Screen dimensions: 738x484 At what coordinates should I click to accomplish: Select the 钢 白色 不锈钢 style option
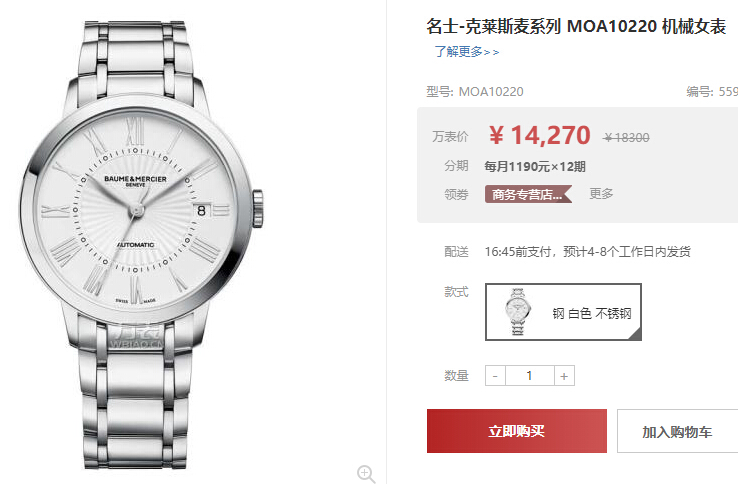click(563, 312)
